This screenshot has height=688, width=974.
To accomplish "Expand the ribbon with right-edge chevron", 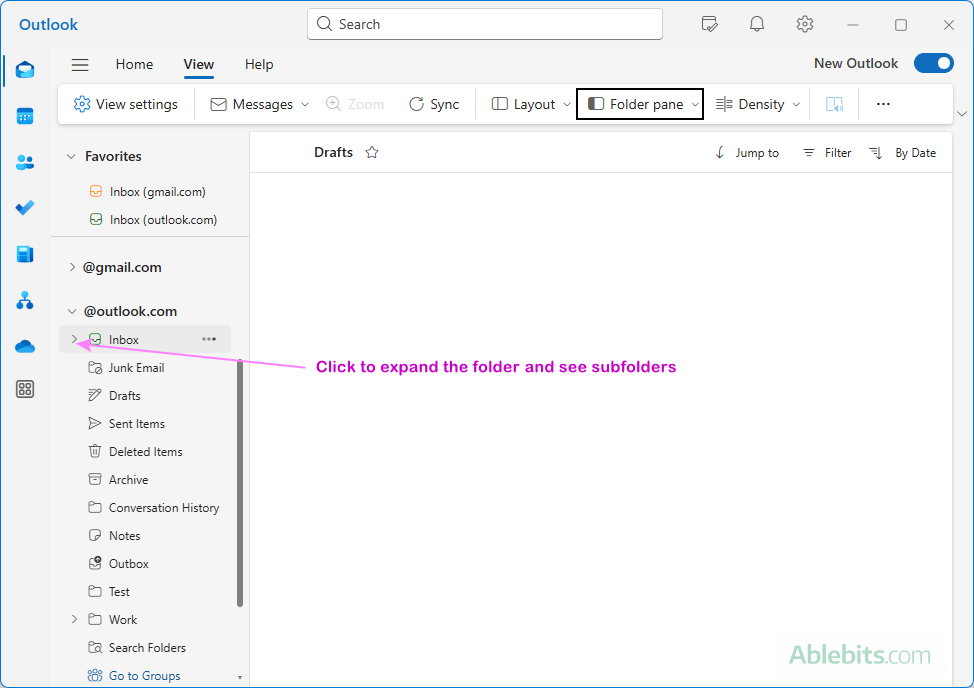I will (962, 114).
